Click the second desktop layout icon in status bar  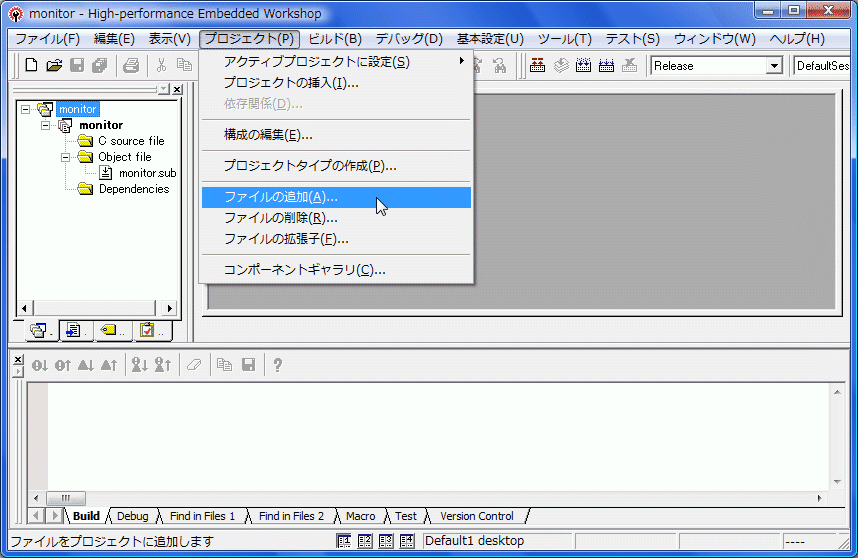(365, 541)
